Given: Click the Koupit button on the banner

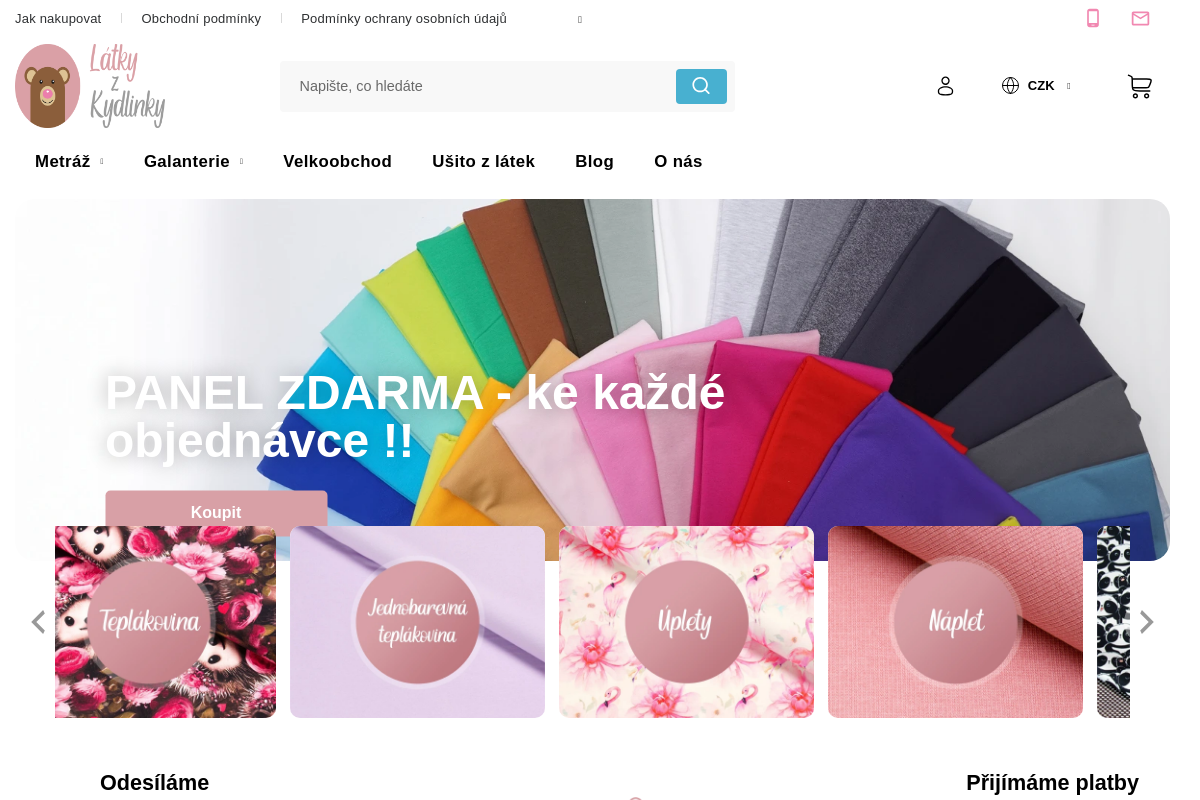Looking at the screenshot, I should pos(216,509).
